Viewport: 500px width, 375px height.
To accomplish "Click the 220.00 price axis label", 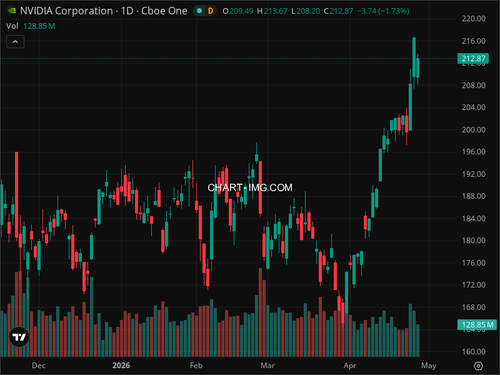I will (473, 19).
